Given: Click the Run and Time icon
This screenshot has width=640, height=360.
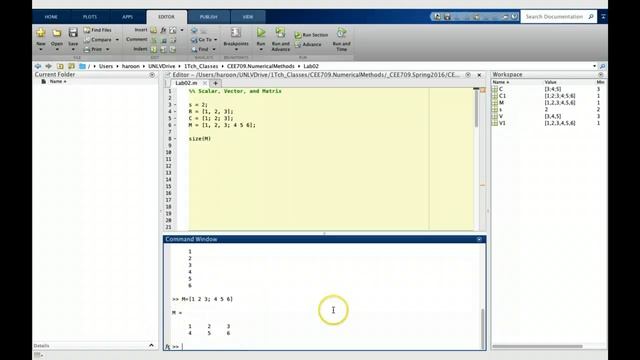Looking at the screenshot, I should (x=342, y=32).
